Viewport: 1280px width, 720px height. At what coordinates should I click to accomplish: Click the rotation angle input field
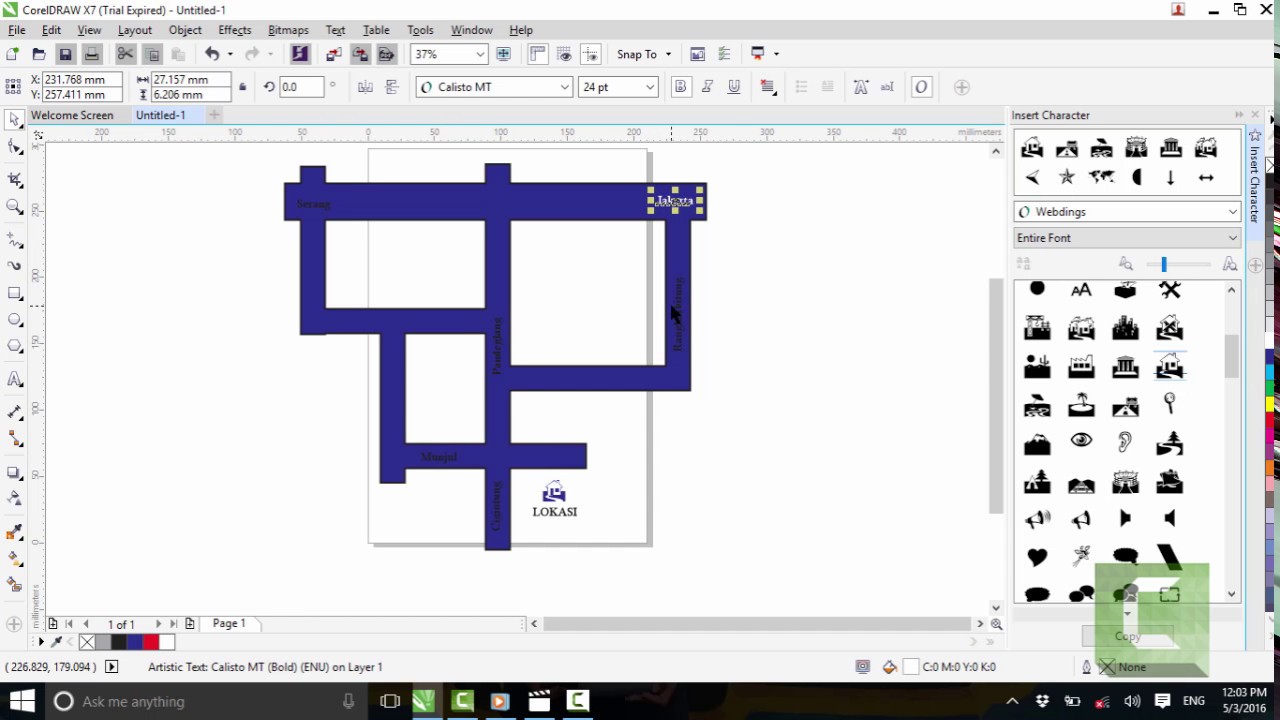[301, 87]
